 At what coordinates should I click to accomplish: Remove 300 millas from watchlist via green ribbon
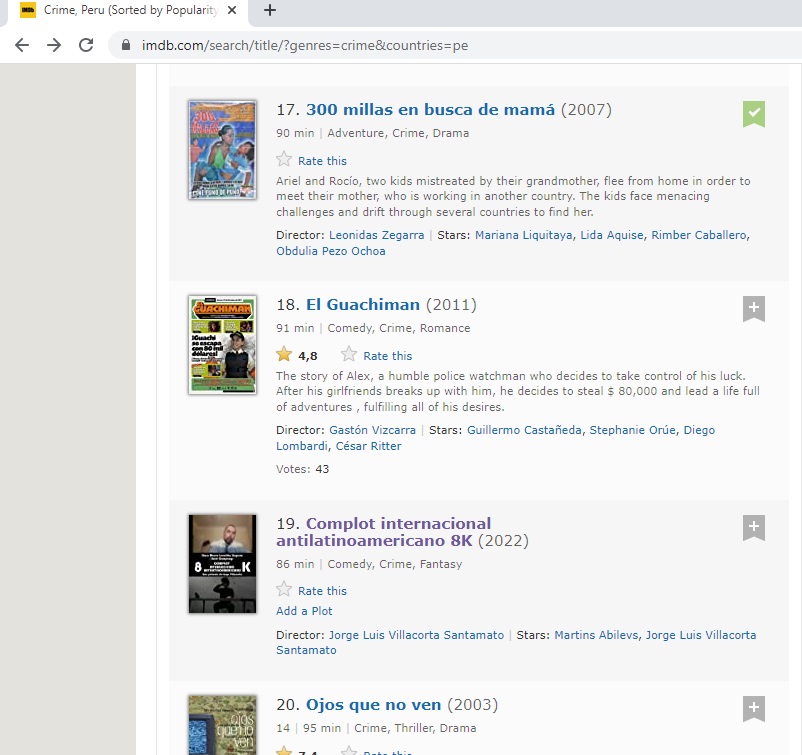click(753, 114)
